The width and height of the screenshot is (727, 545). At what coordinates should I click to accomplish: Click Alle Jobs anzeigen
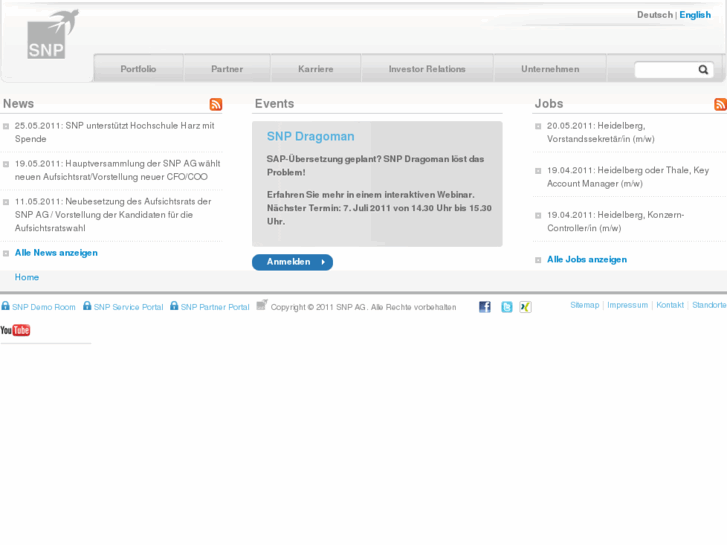click(587, 259)
